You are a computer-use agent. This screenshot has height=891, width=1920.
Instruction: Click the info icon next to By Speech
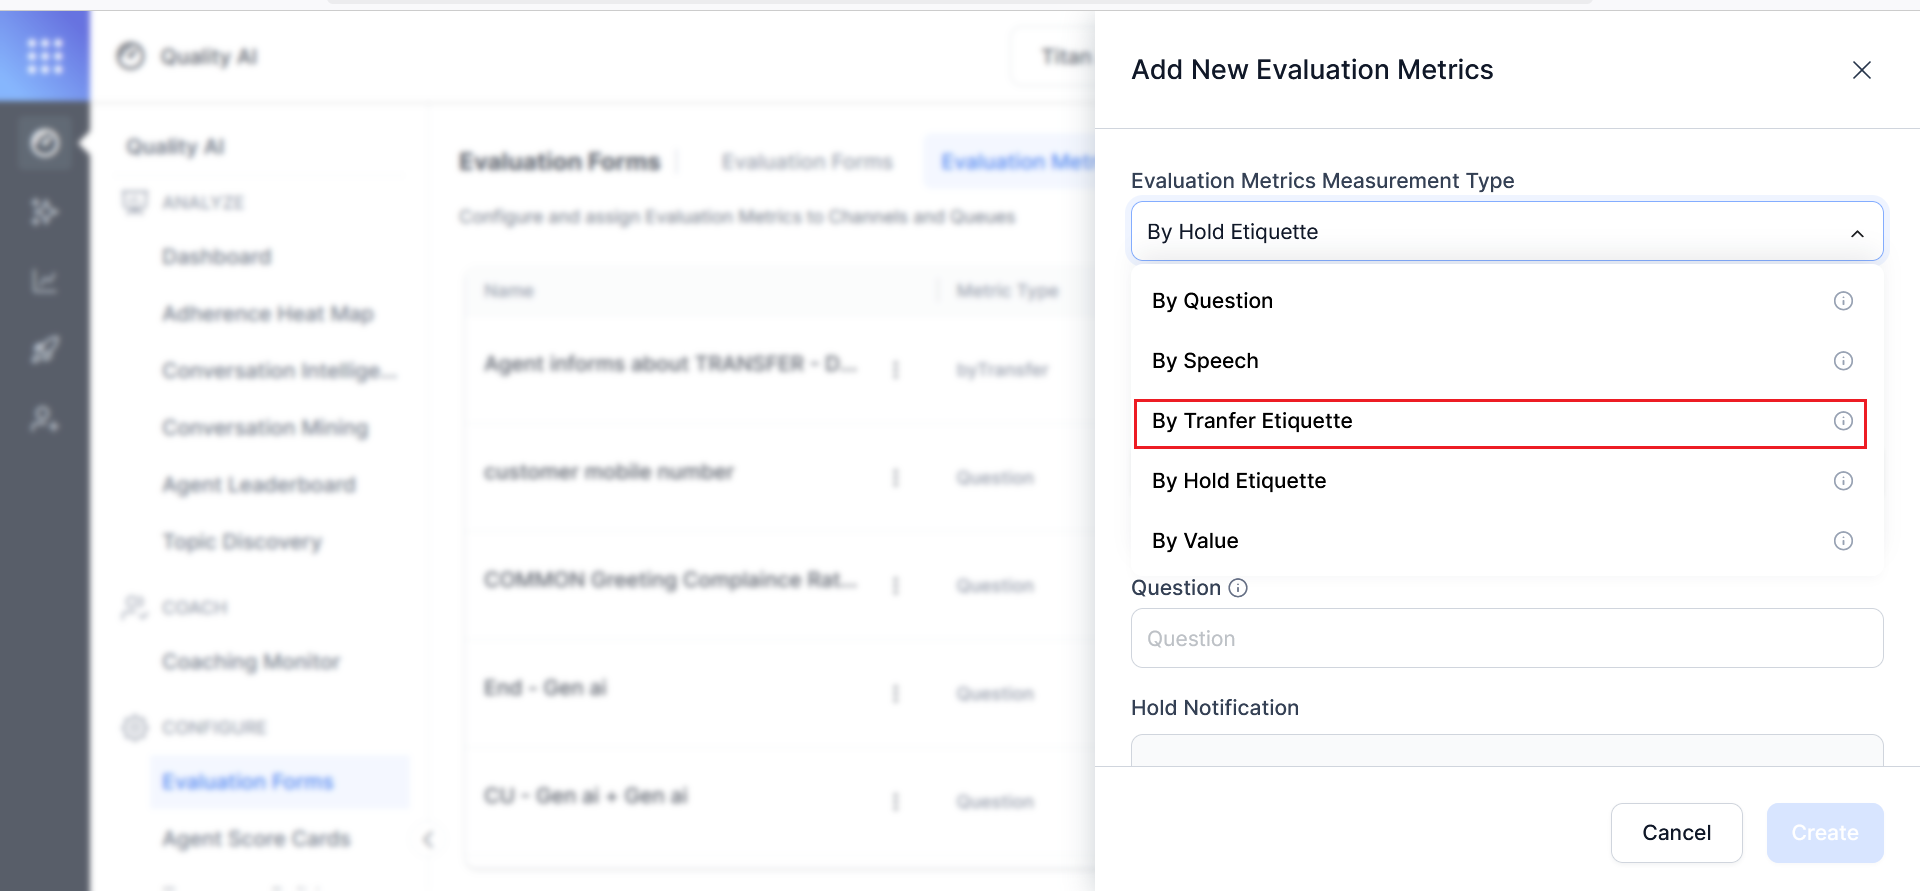pos(1843,361)
